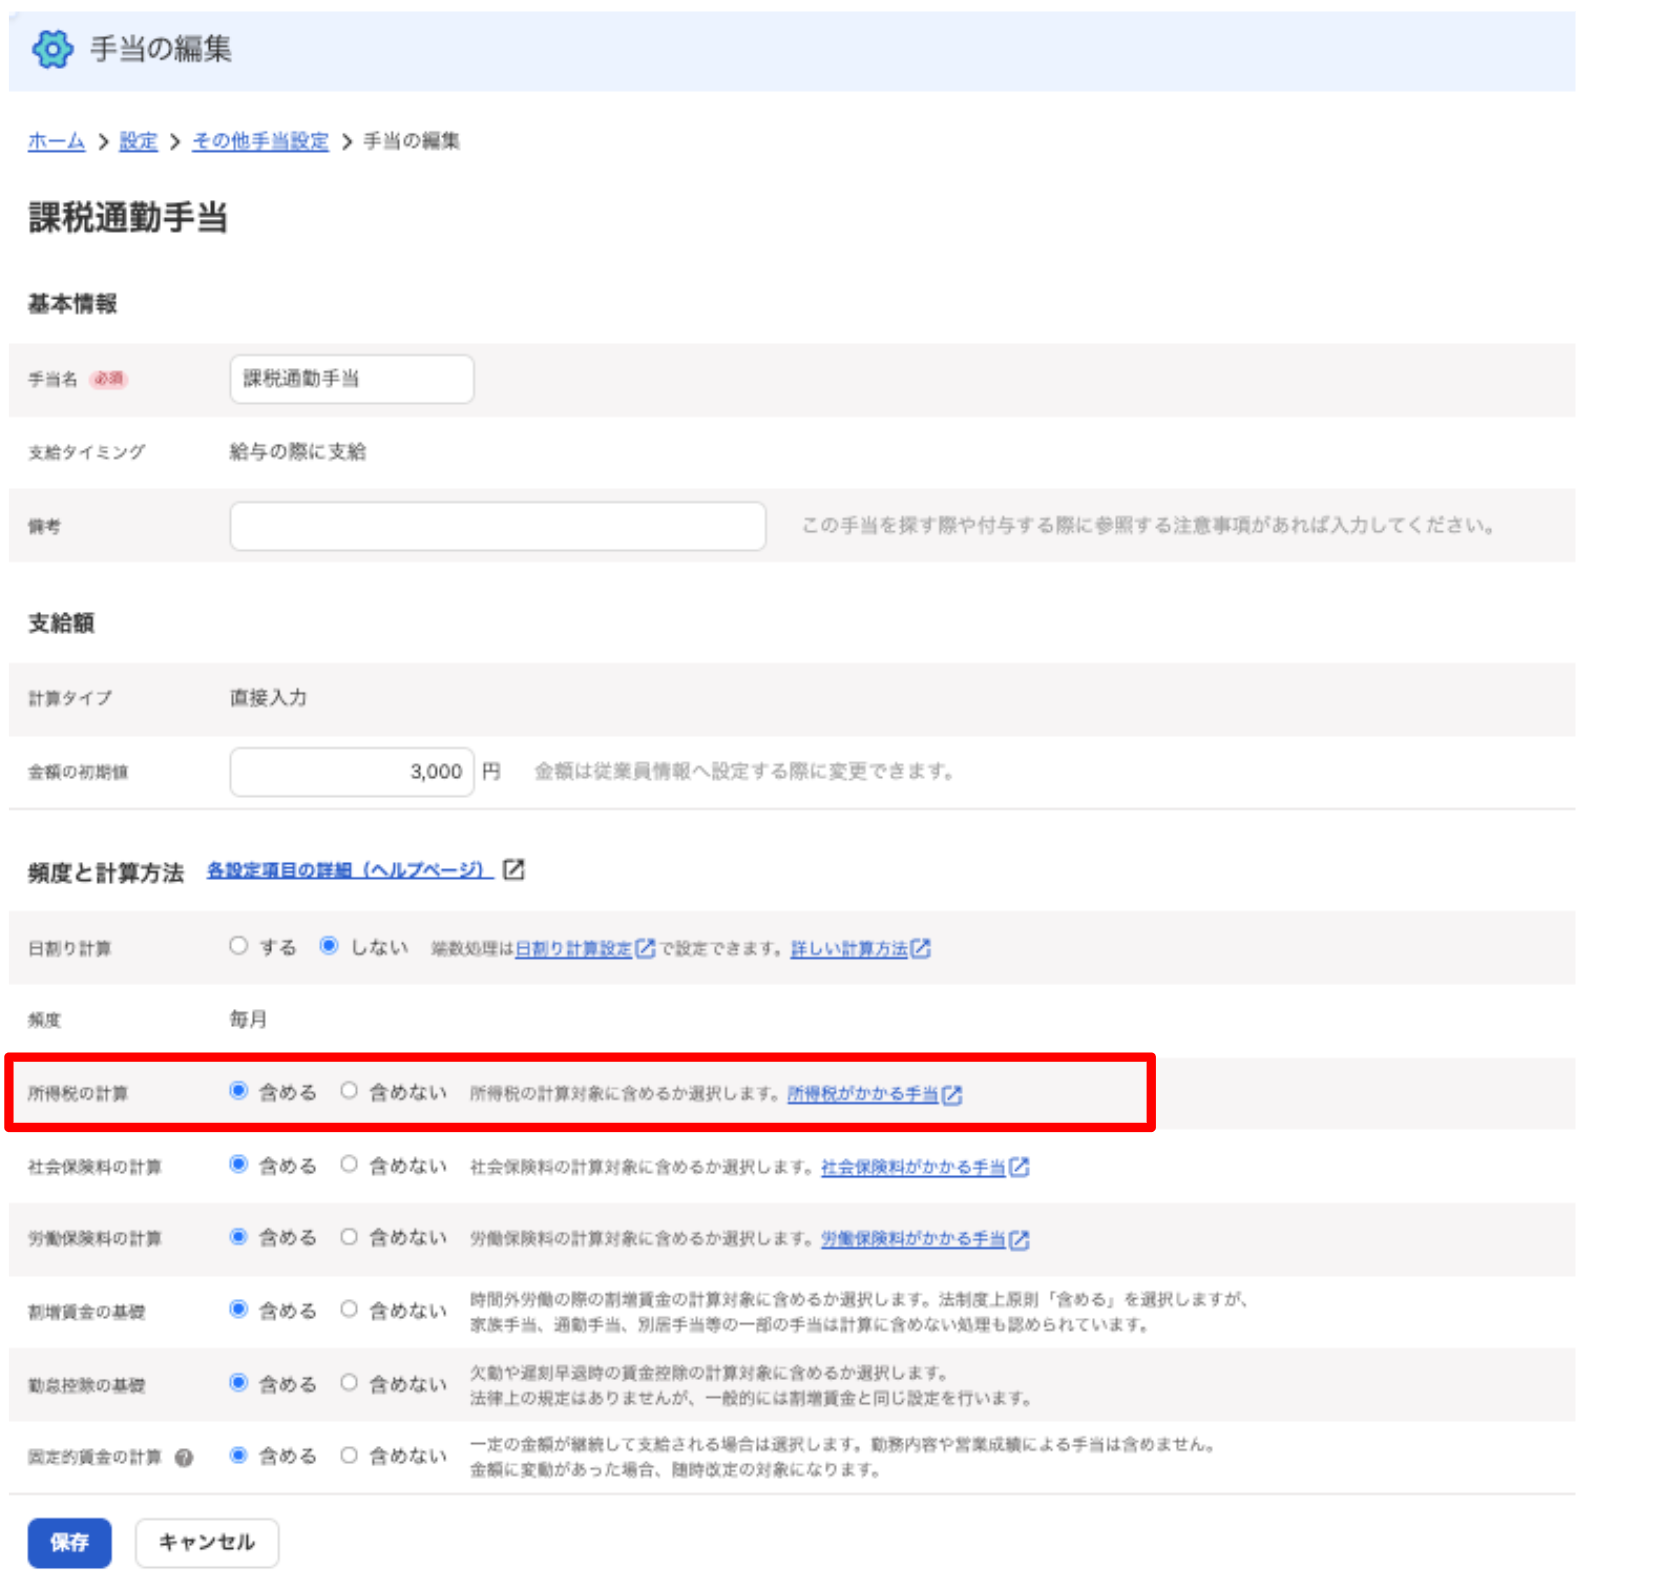Select 含める for 固定的賃金の計算
The image size is (1658, 1590).
(x=238, y=1456)
